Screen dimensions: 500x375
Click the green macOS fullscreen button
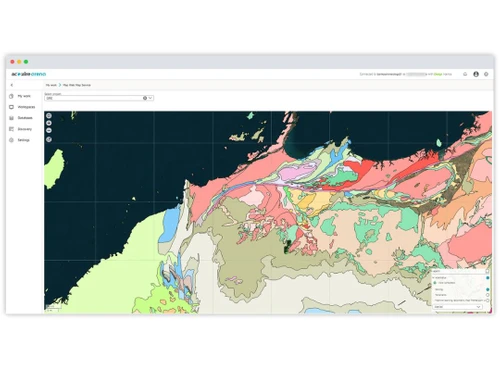[26, 62]
